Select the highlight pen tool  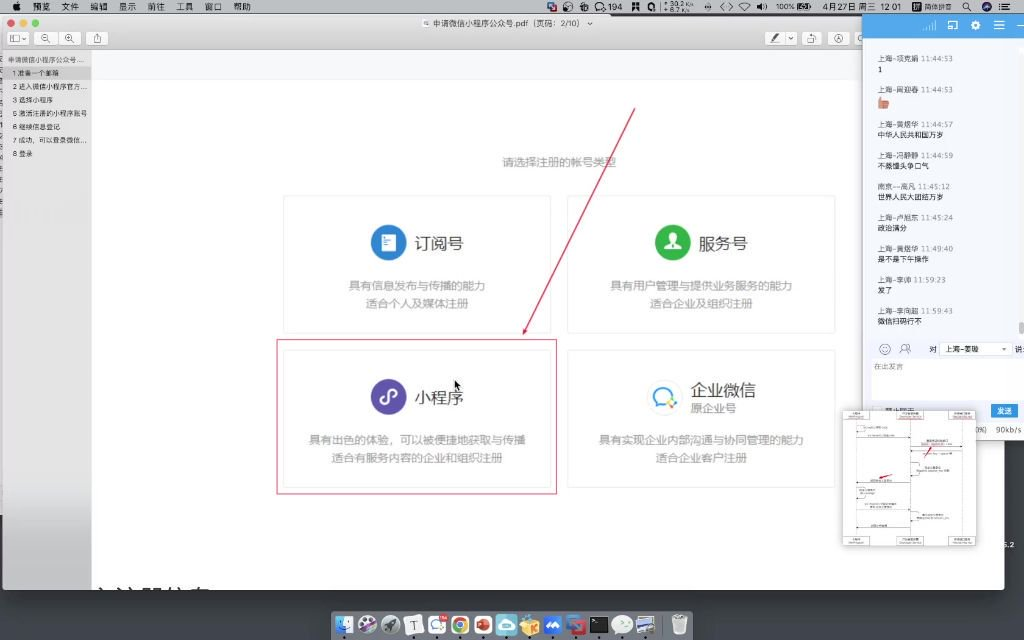[775, 39]
